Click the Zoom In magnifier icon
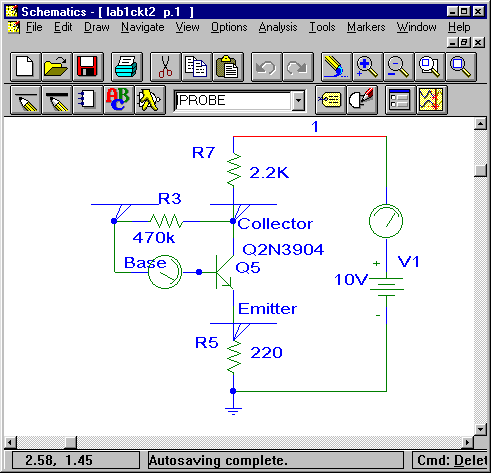The height and width of the screenshot is (473, 491). click(367, 67)
